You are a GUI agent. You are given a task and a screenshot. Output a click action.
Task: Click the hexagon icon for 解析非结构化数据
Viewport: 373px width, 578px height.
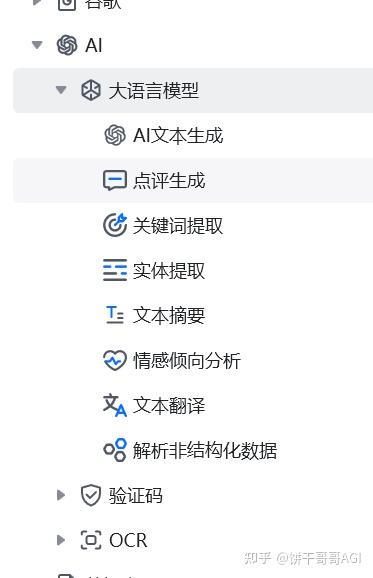(115, 450)
